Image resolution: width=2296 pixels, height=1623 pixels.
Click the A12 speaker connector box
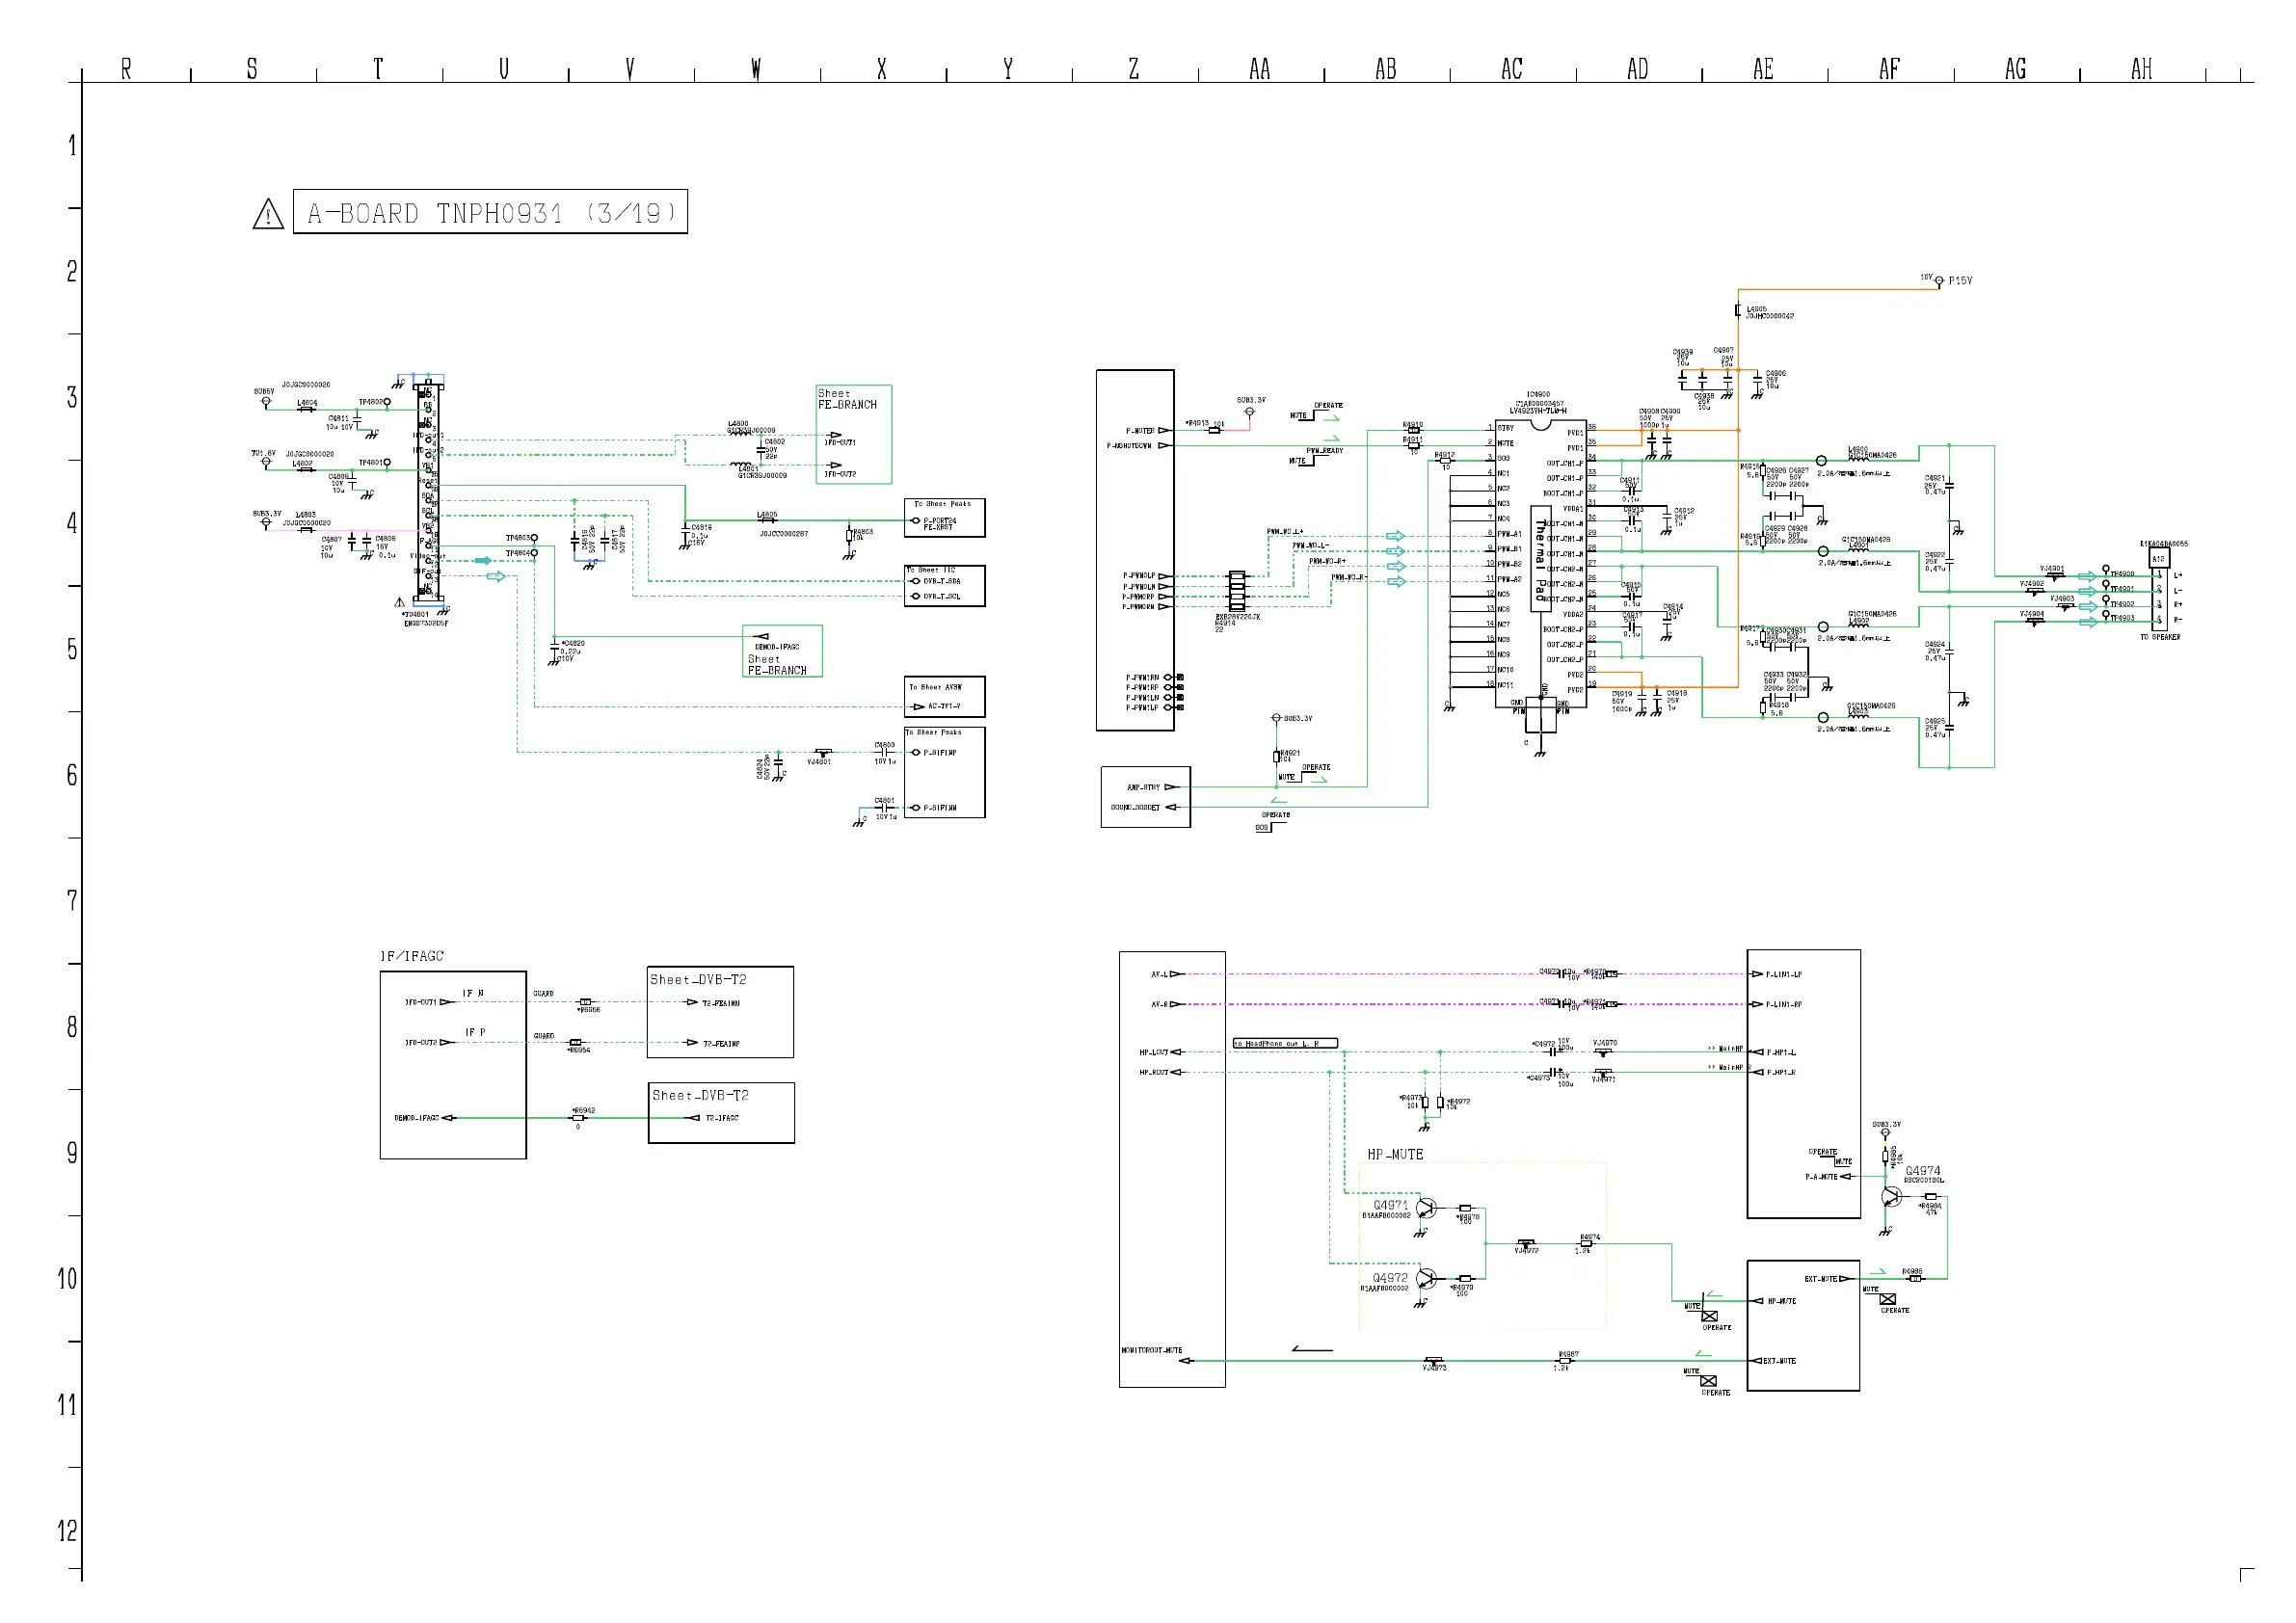(2158, 559)
